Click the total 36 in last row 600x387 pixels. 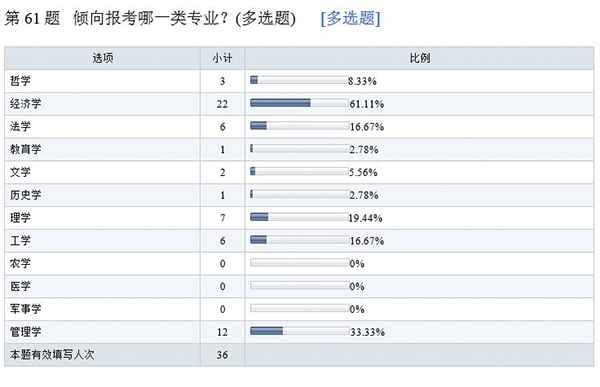pyautogui.click(x=222, y=355)
